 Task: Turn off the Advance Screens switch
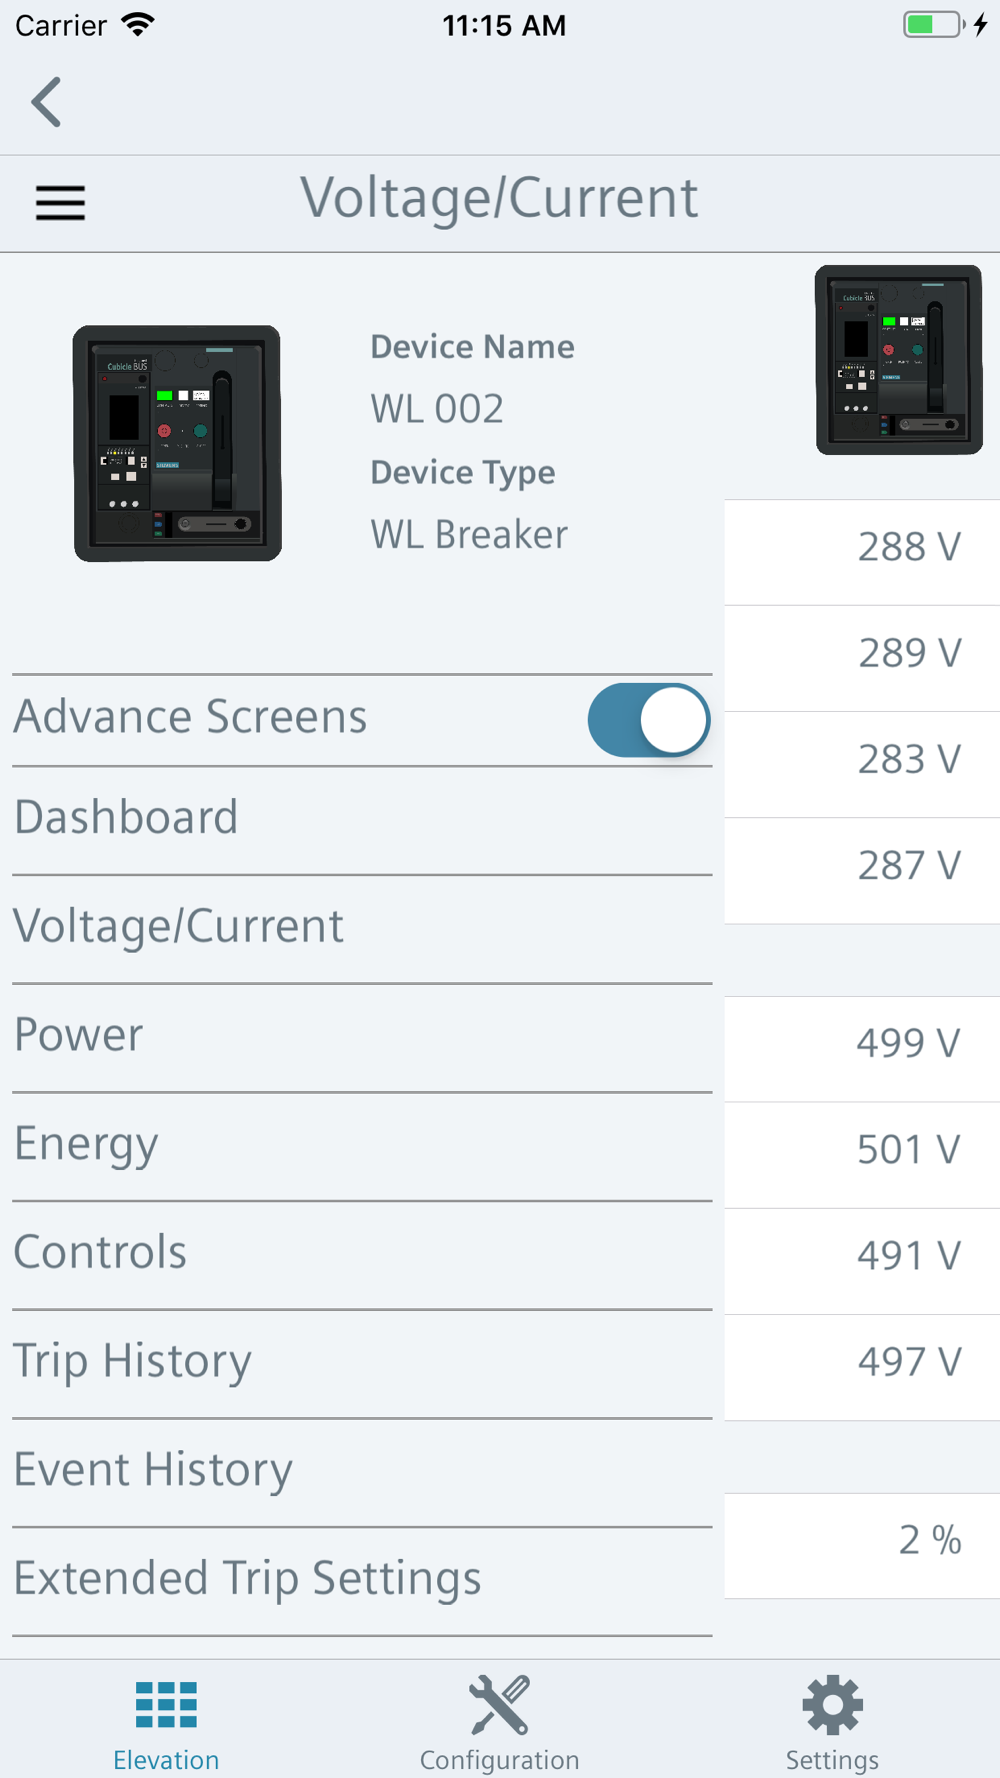649,720
